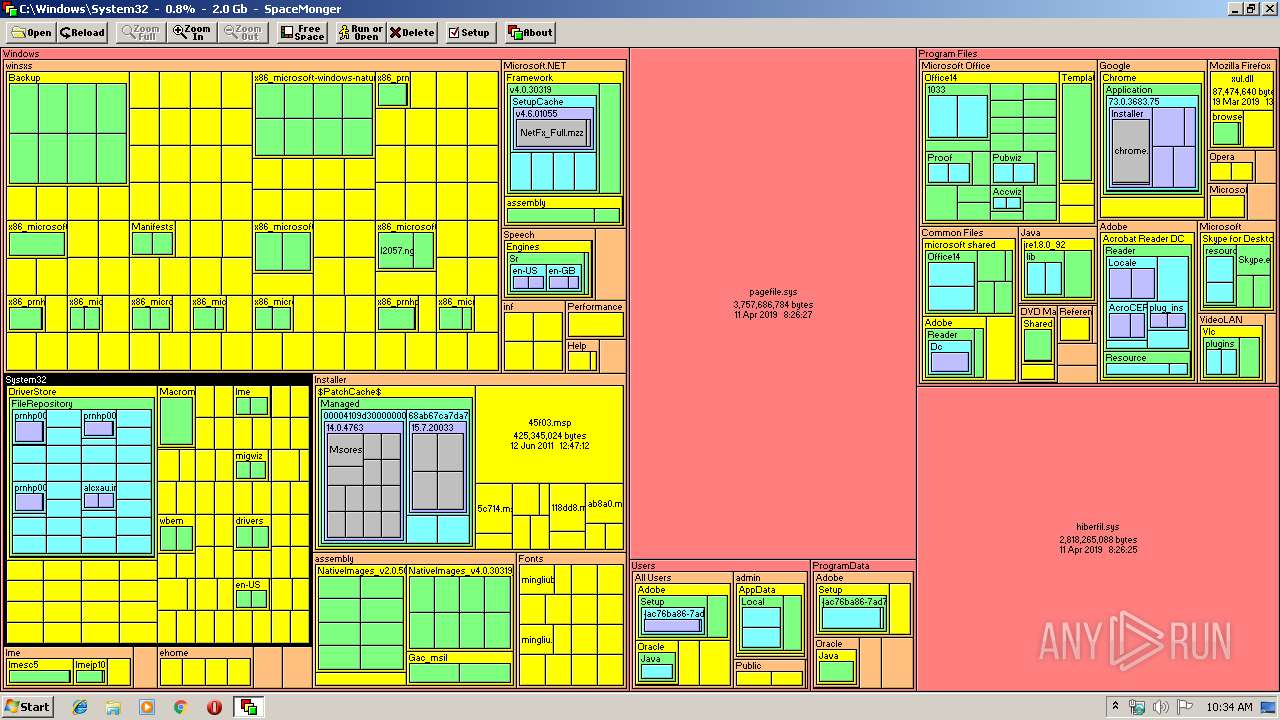Click the Zoom Out toolbar button

click(x=242, y=32)
